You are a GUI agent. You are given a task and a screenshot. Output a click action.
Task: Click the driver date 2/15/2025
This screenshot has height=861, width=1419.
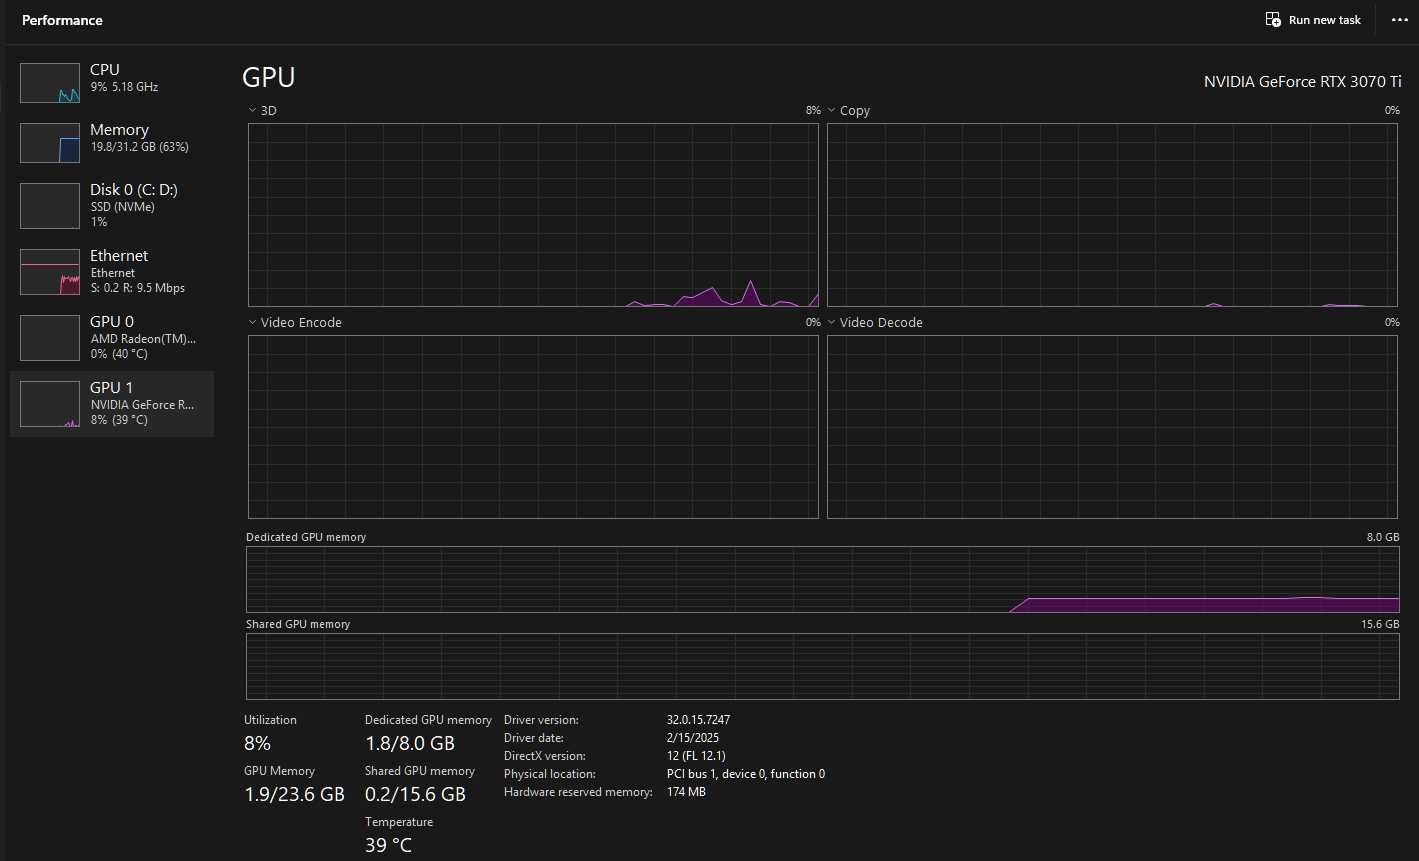[x=693, y=738]
